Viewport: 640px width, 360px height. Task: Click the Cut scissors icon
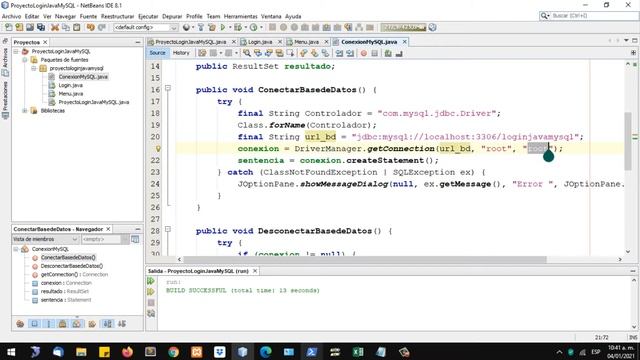click(x=55, y=27)
